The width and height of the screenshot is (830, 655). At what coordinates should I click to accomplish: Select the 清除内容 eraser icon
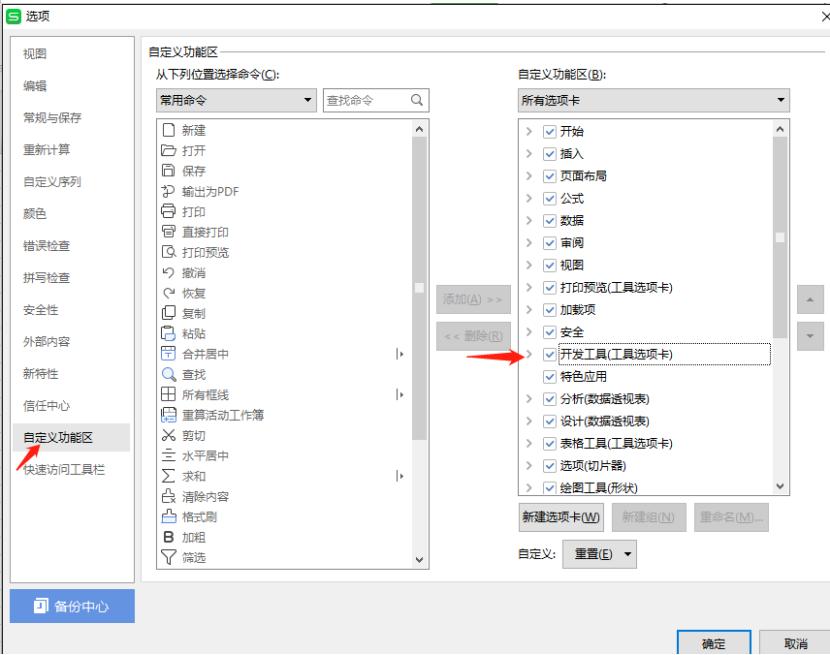pos(168,496)
